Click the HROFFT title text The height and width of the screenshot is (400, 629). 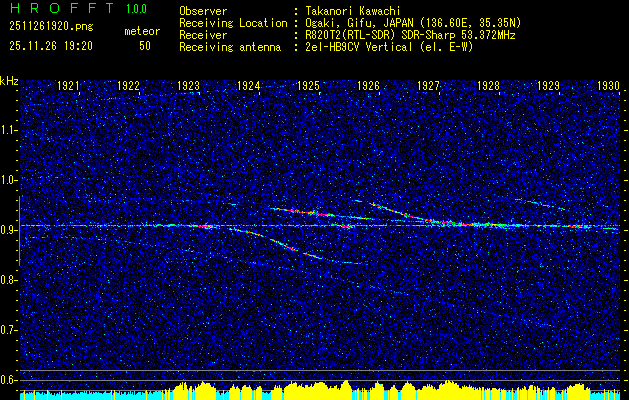pyautogui.click(x=63, y=8)
